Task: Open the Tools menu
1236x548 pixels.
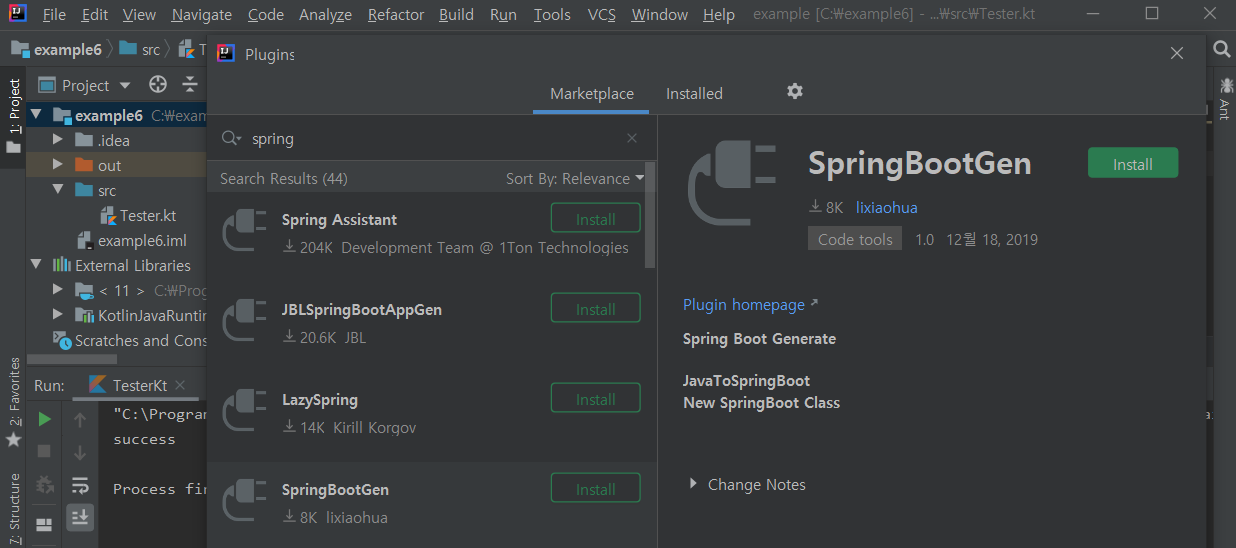Action: 552,15
